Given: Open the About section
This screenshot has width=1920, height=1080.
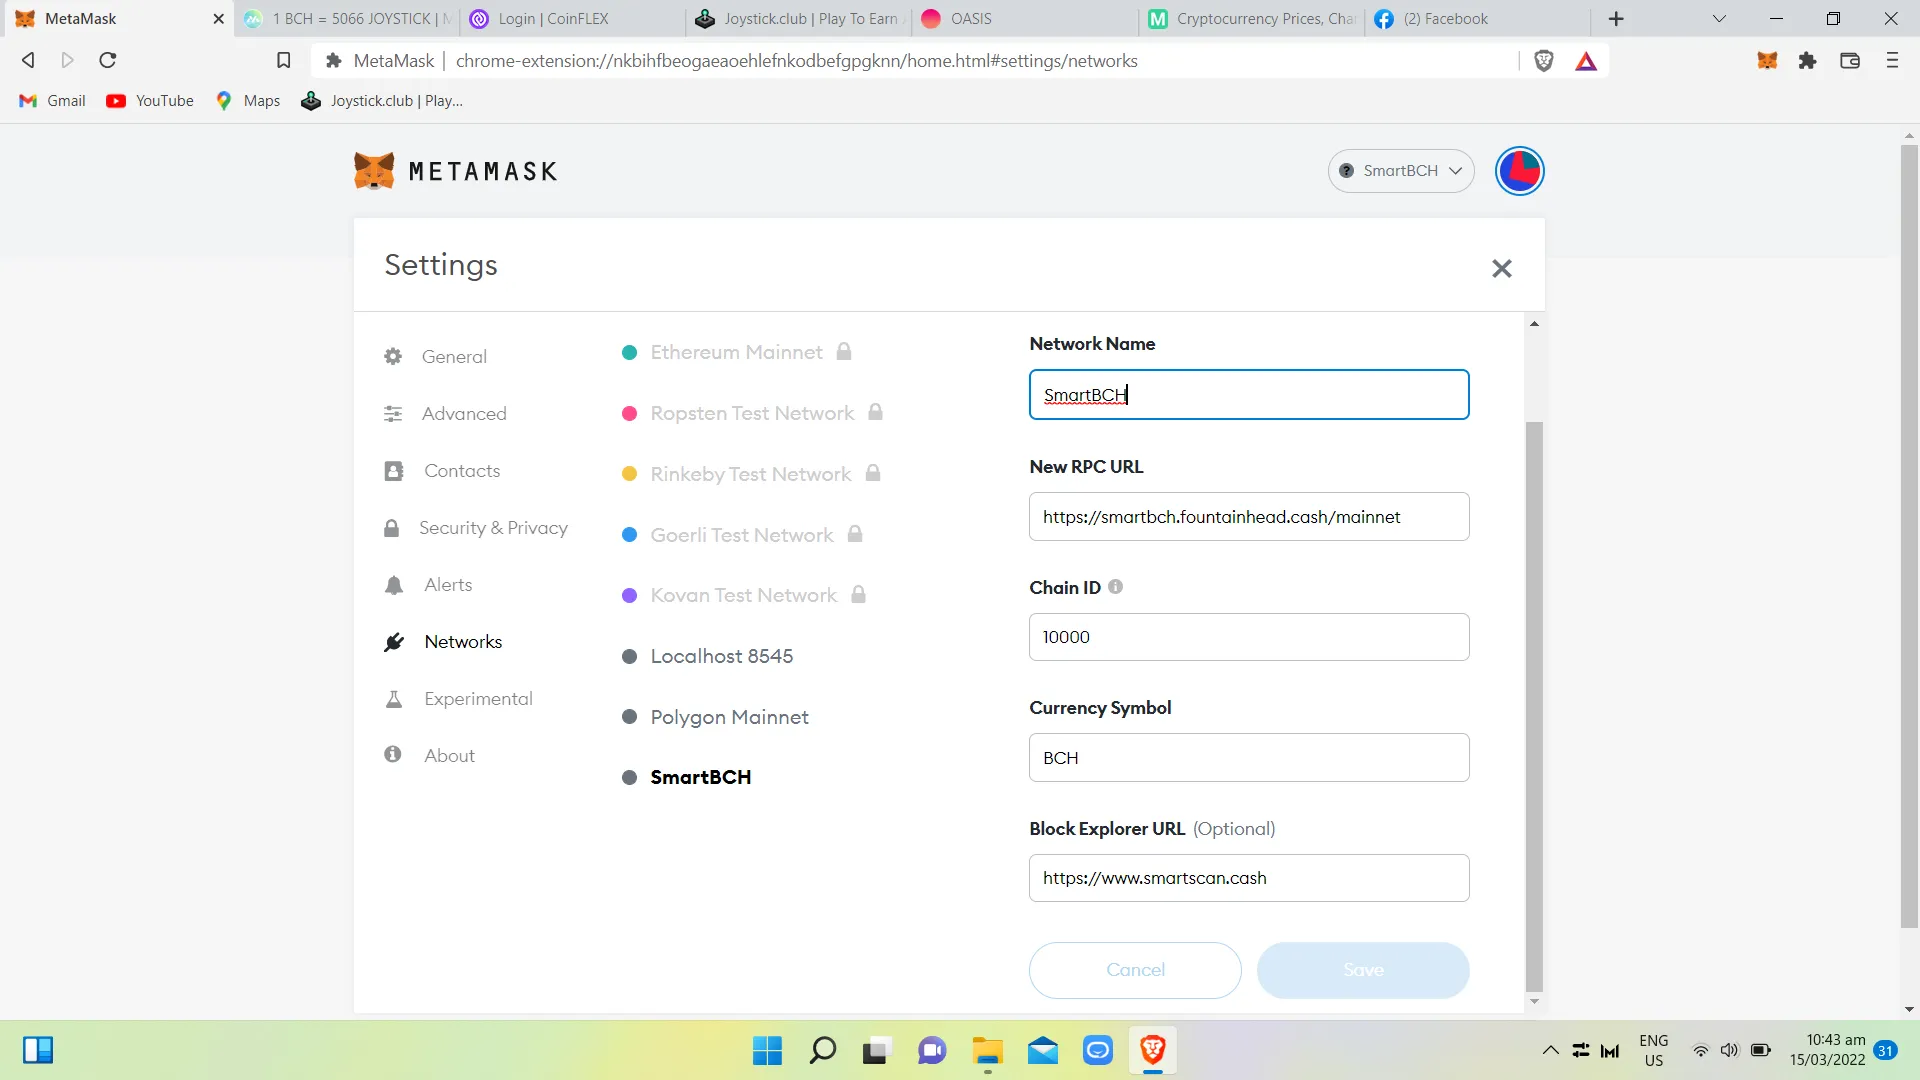Looking at the screenshot, I should pos(429,756).
